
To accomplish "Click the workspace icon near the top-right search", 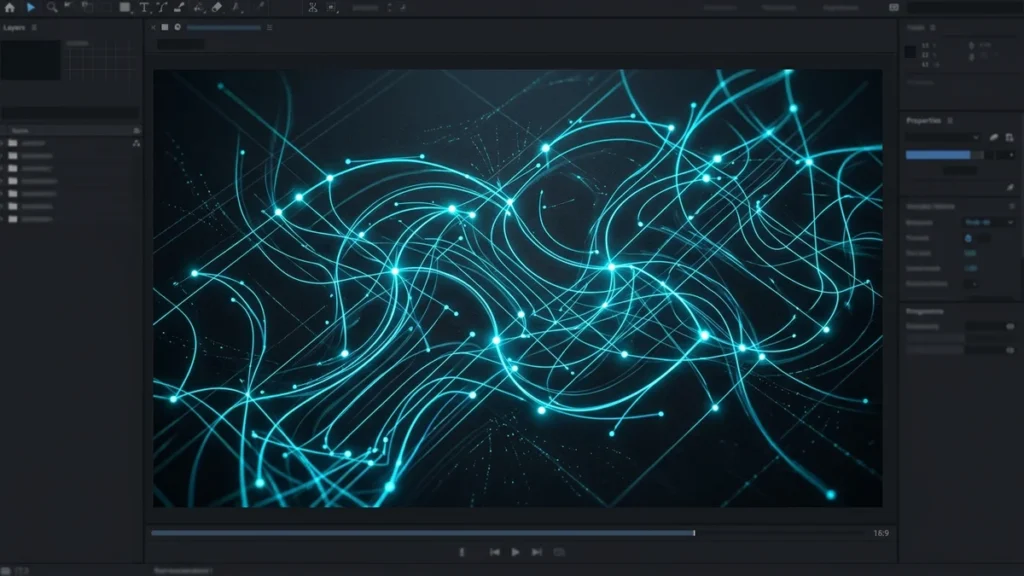I will 894,8.
